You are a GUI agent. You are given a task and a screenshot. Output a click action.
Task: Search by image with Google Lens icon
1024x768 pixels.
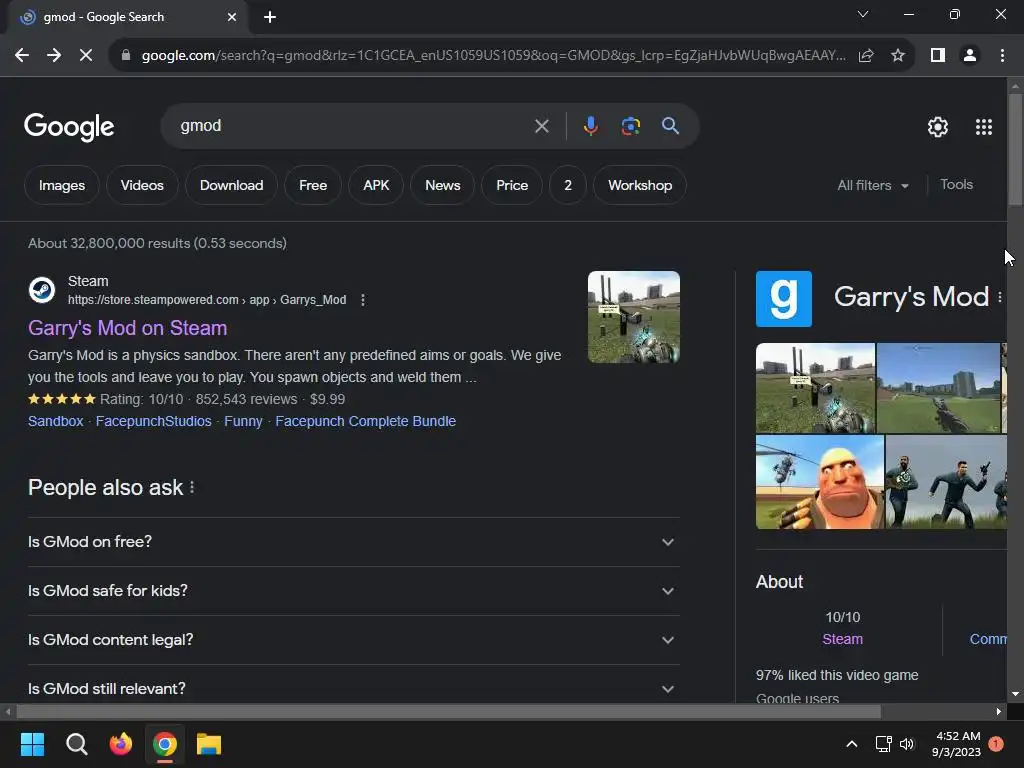click(630, 126)
